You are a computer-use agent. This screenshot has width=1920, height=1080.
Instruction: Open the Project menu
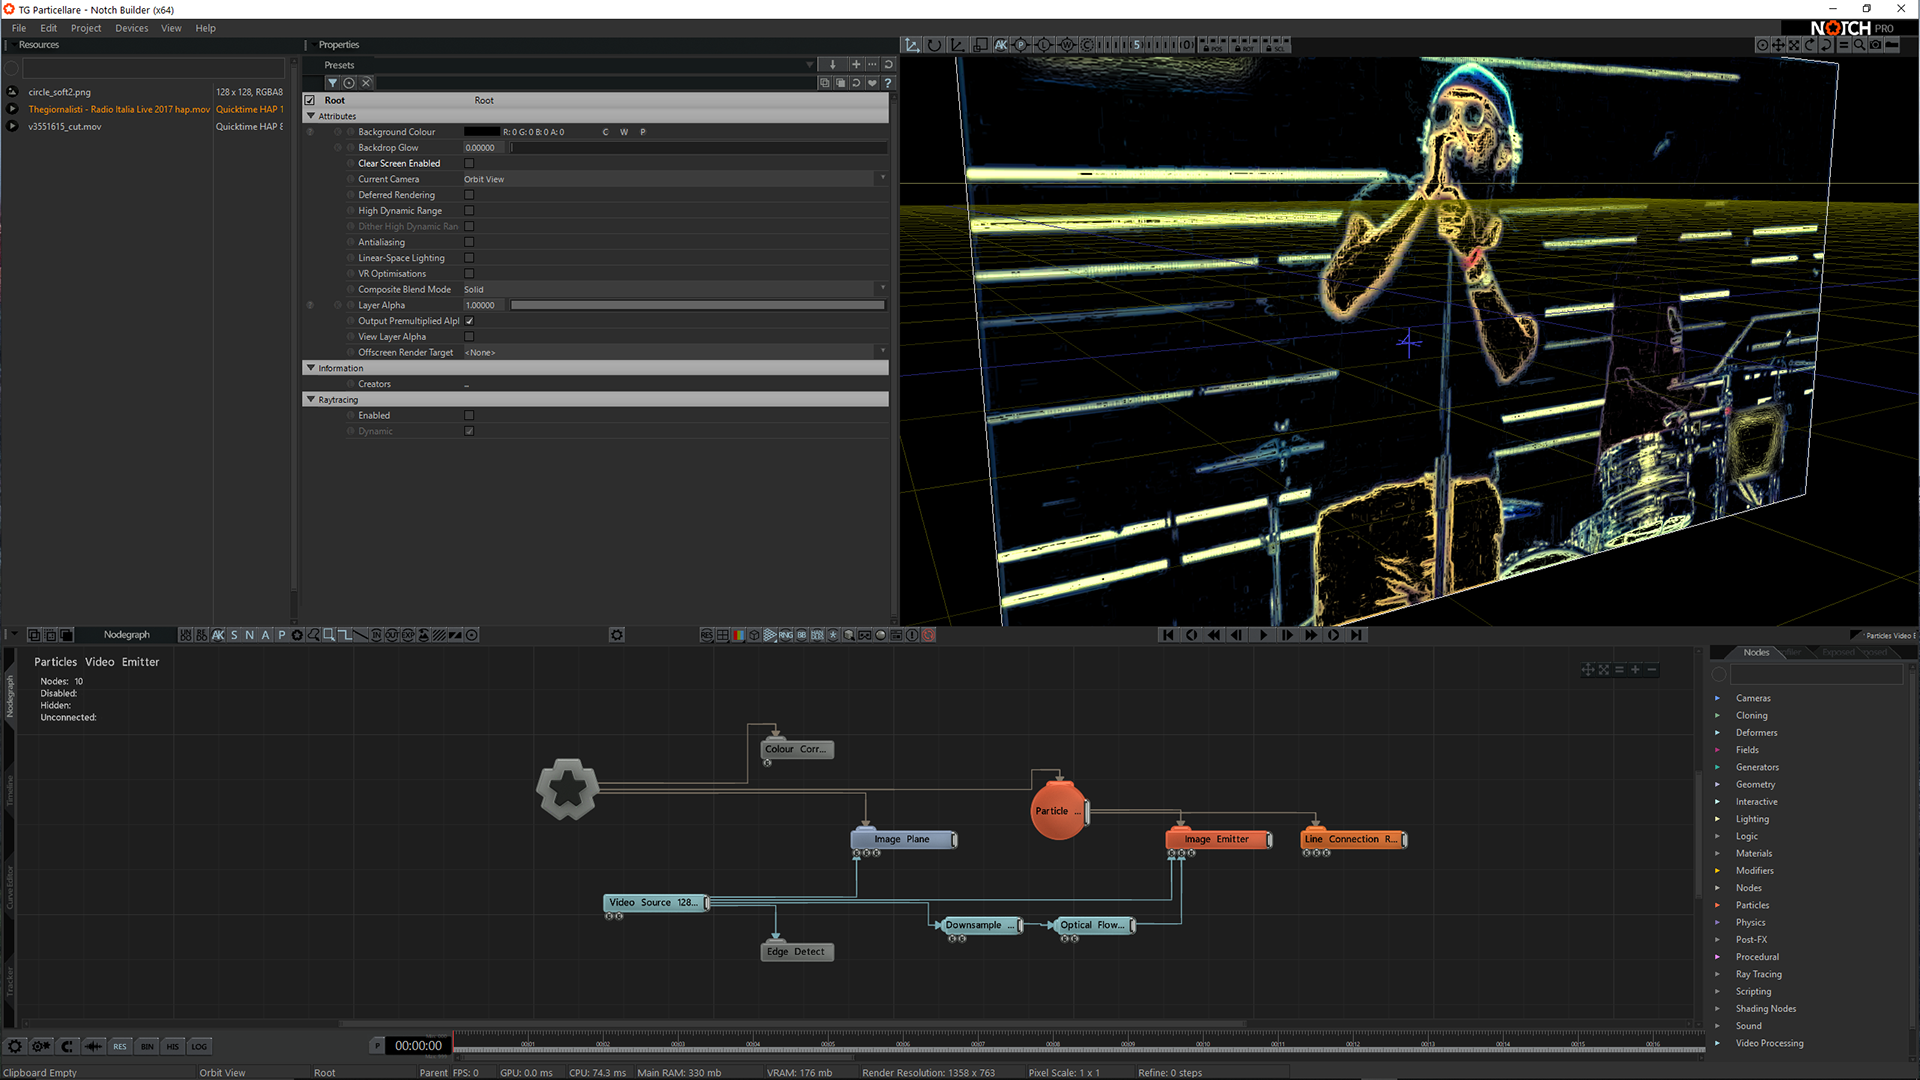click(86, 28)
